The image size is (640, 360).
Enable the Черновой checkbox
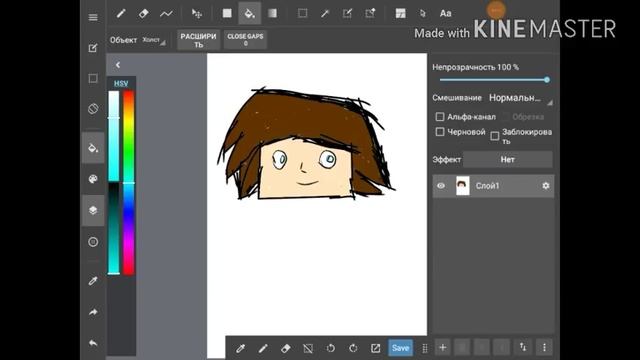(x=440, y=132)
